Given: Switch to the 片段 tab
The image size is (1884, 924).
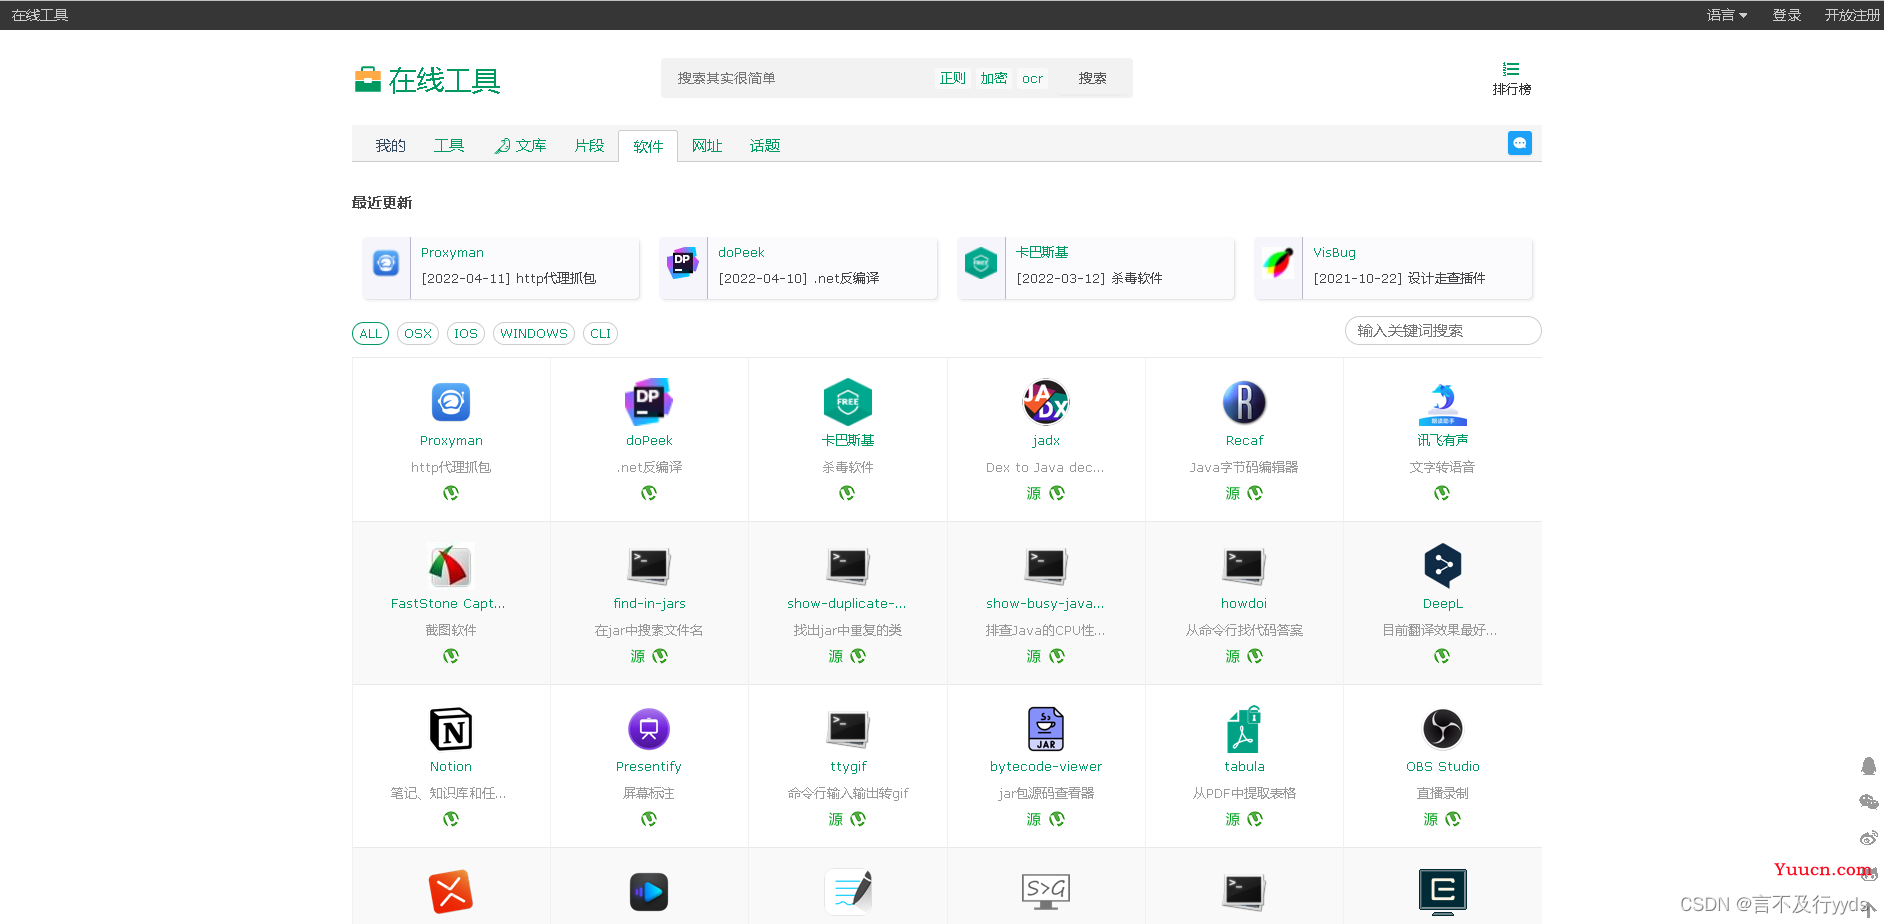Looking at the screenshot, I should pos(589,146).
